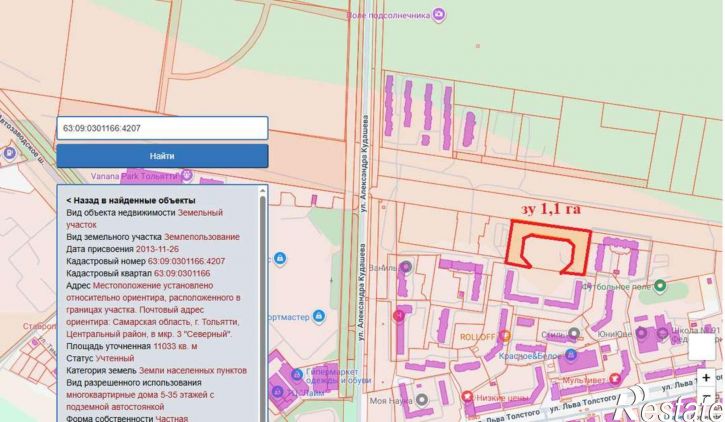725x422 pixels.
Task: Go back via Назад в найденные объекты
Action: pyautogui.click(x=131, y=200)
